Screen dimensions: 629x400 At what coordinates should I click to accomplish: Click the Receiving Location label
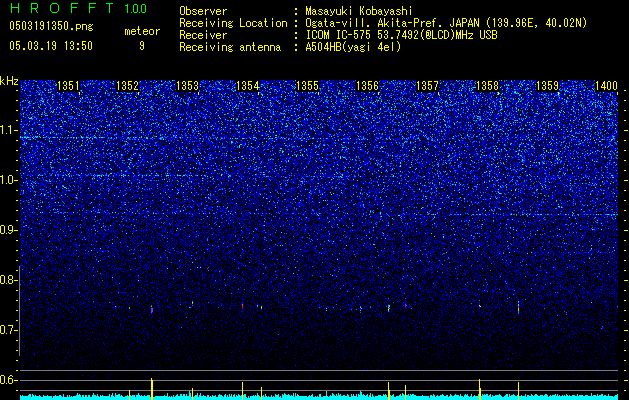233,23
